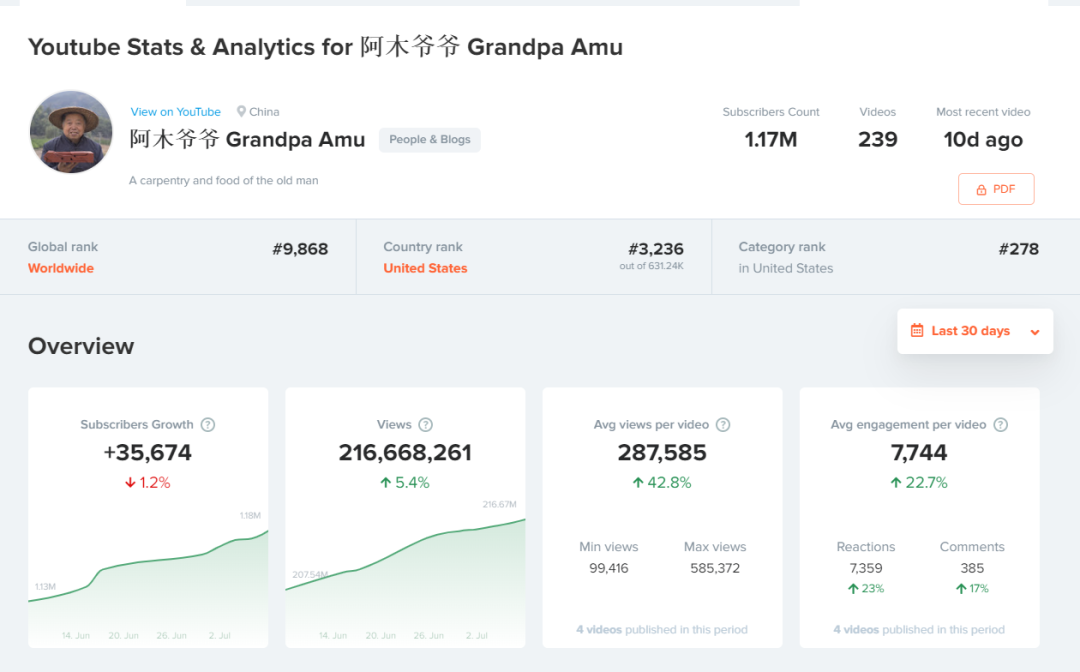Click the lock icon on the PDF button
The width and height of the screenshot is (1080, 672).
(981, 189)
